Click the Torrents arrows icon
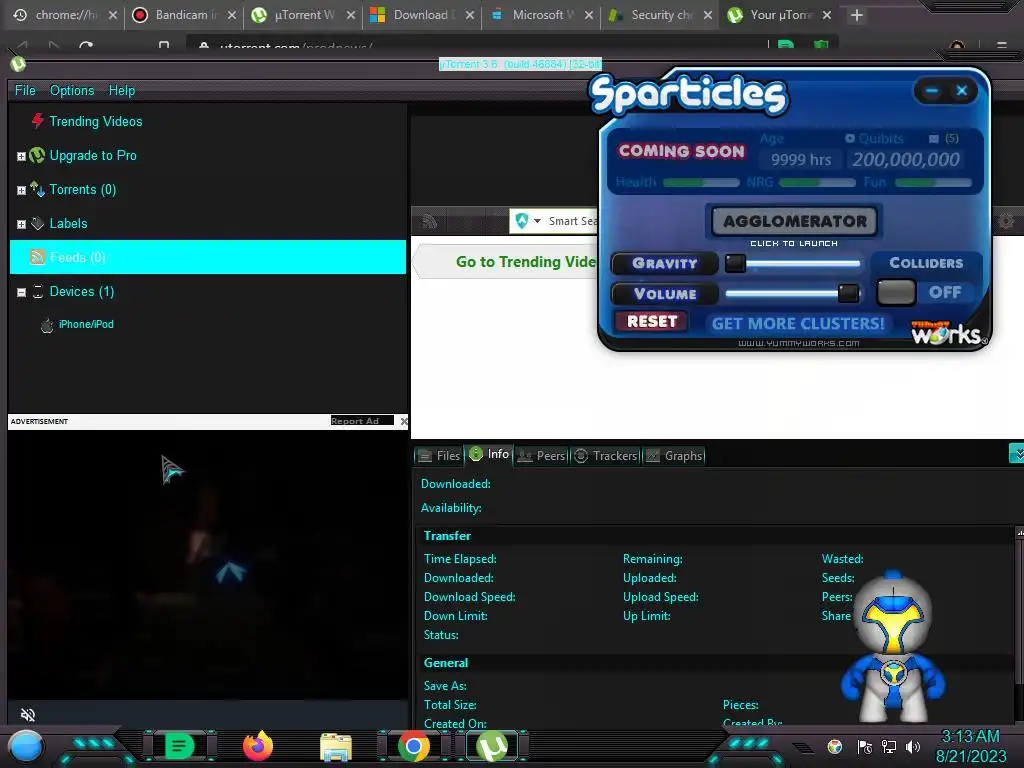Image resolution: width=1024 pixels, height=768 pixels. pyautogui.click(x=37, y=189)
